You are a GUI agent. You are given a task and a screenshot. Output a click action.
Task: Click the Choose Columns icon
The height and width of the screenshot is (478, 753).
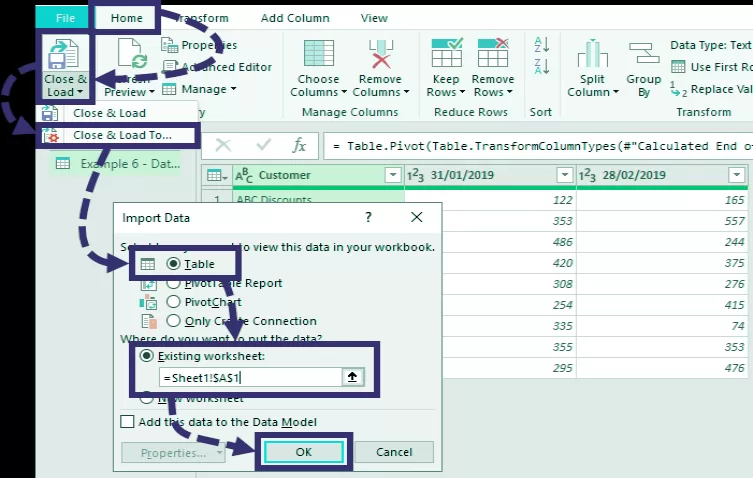coord(318,55)
